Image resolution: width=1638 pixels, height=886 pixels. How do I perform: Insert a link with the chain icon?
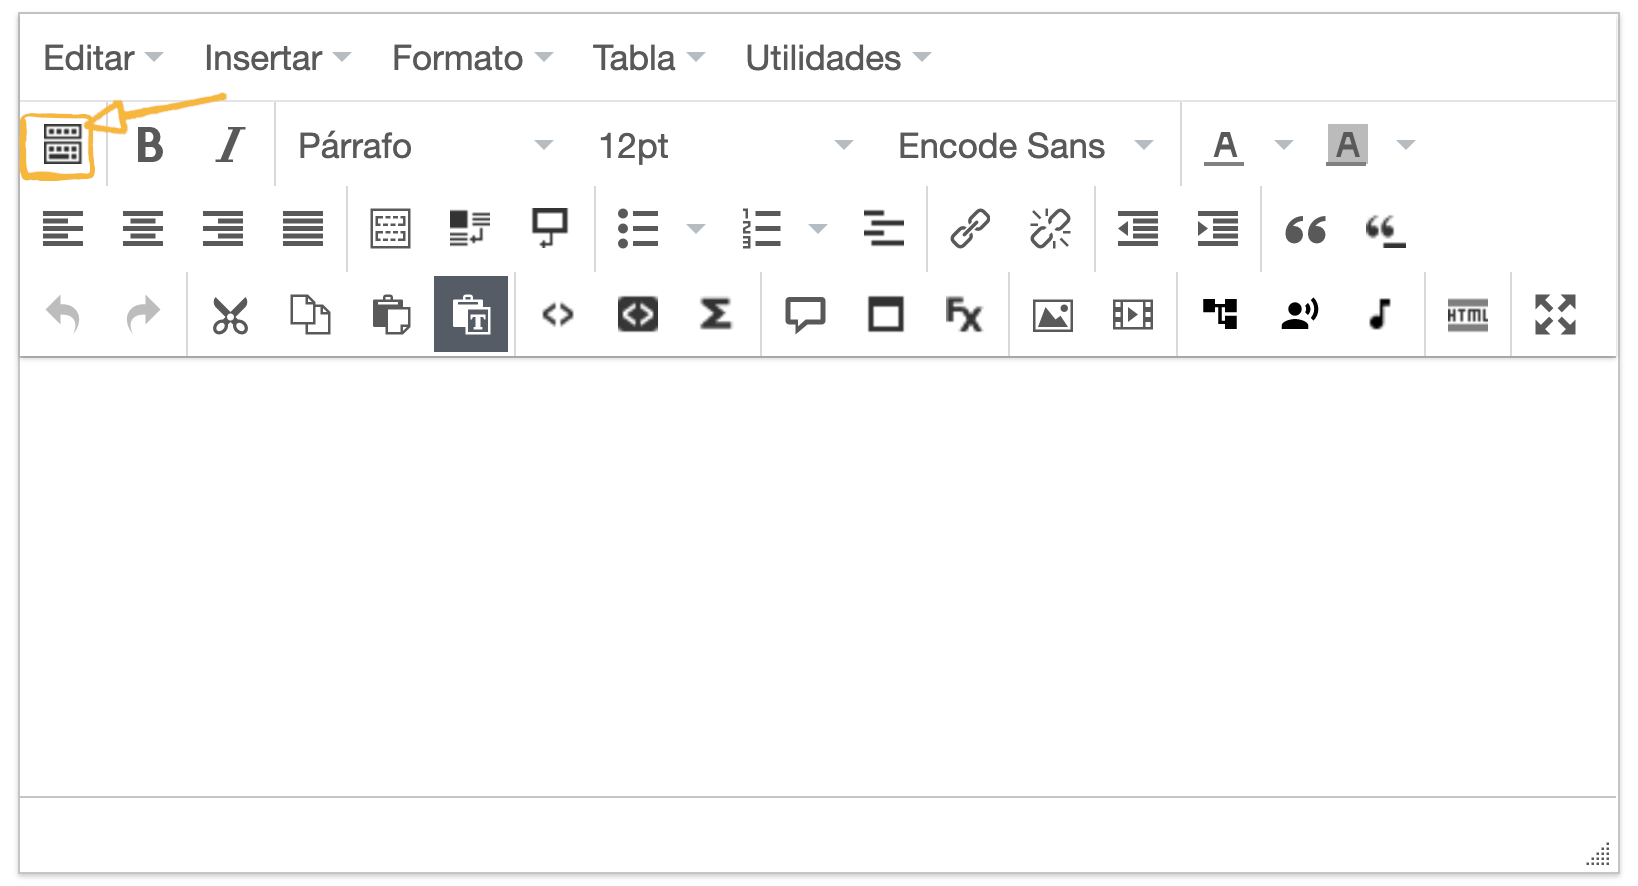click(970, 229)
